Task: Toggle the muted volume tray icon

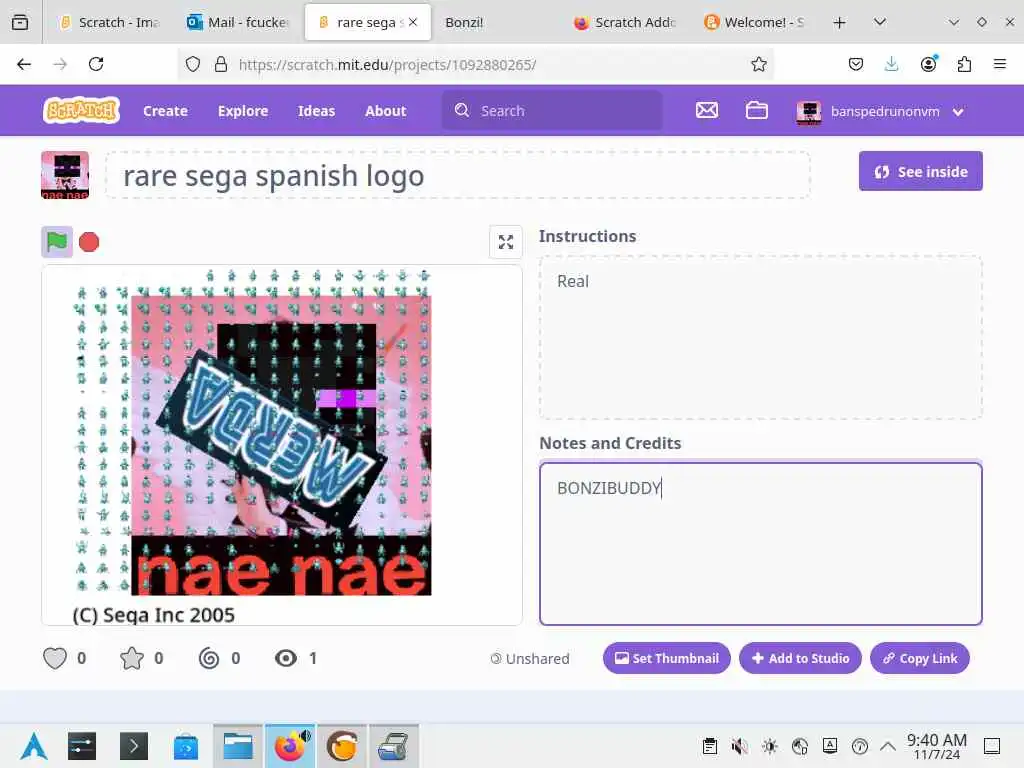Action: click(x=739, y=746)
